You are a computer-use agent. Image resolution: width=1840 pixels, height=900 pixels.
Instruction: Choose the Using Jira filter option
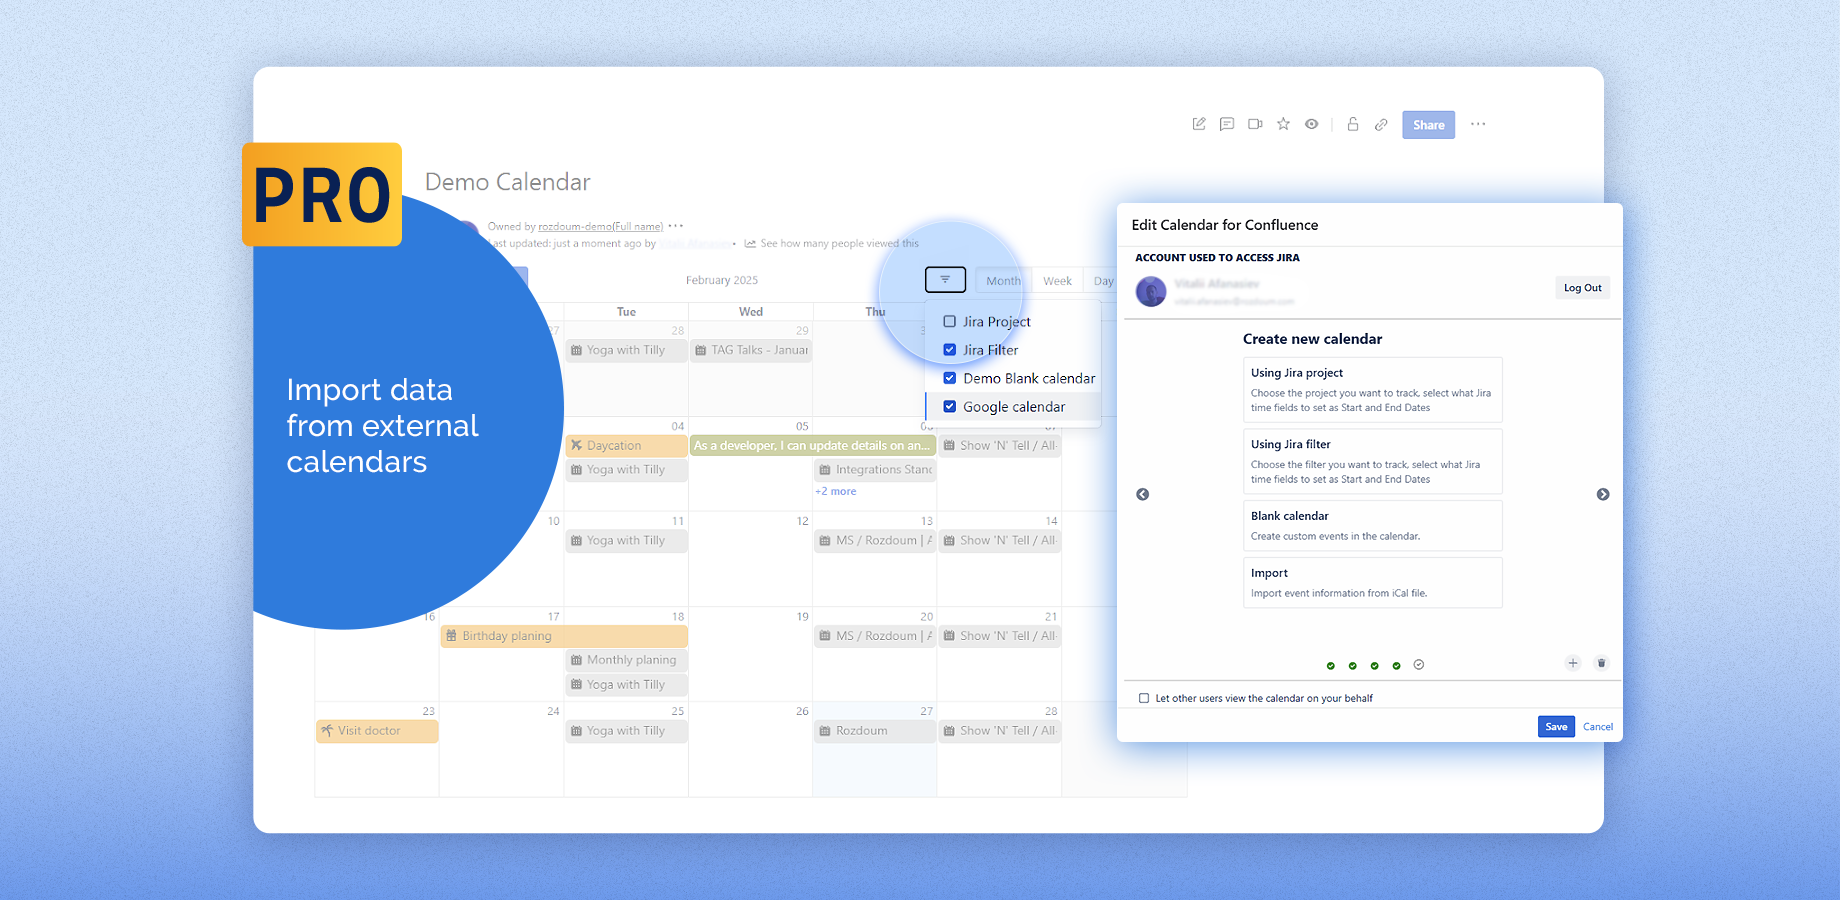pos(1372,461)
